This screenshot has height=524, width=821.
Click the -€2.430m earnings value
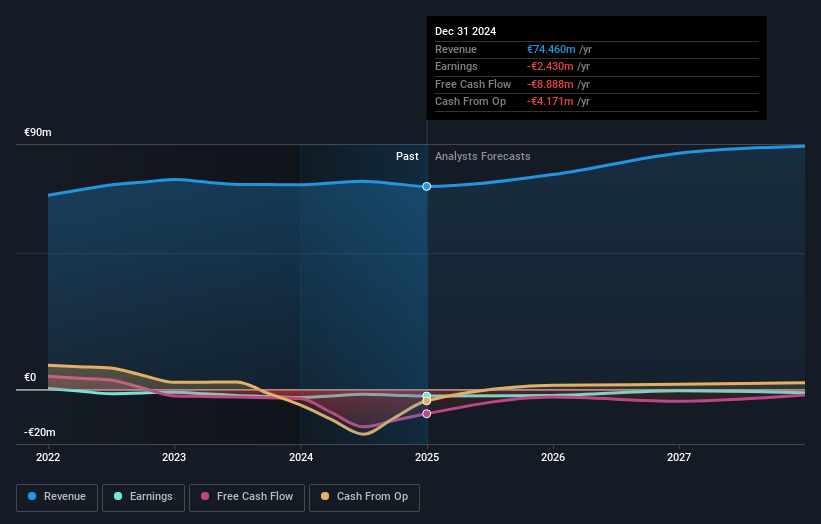[550, 66]
